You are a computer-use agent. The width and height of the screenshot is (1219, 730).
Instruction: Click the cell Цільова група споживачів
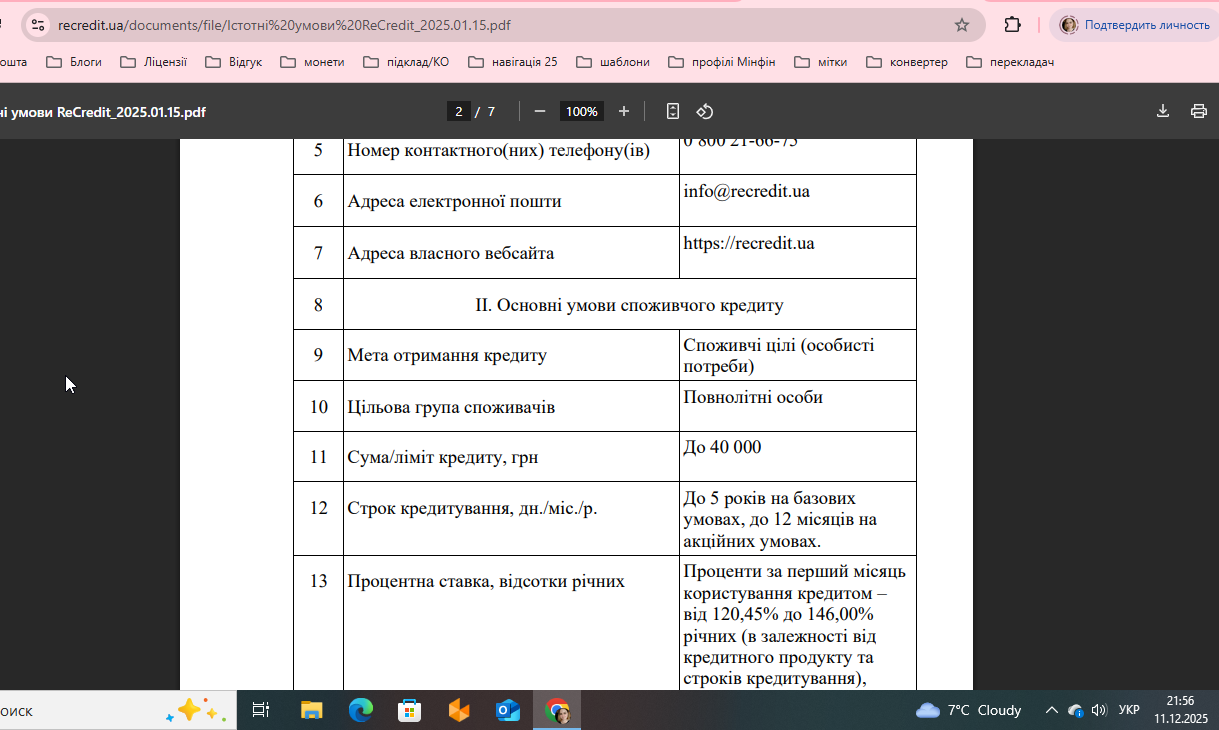(511, 406)
